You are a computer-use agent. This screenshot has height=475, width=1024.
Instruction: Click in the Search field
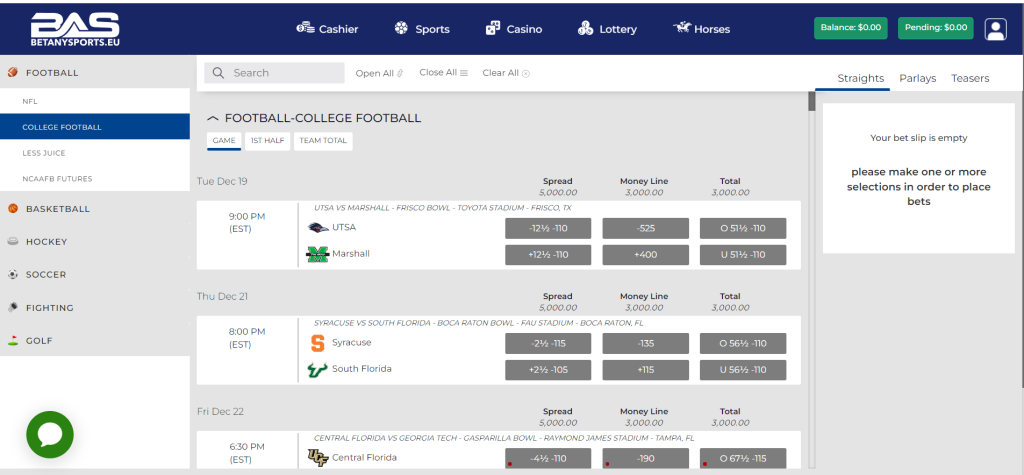(274, 73)
